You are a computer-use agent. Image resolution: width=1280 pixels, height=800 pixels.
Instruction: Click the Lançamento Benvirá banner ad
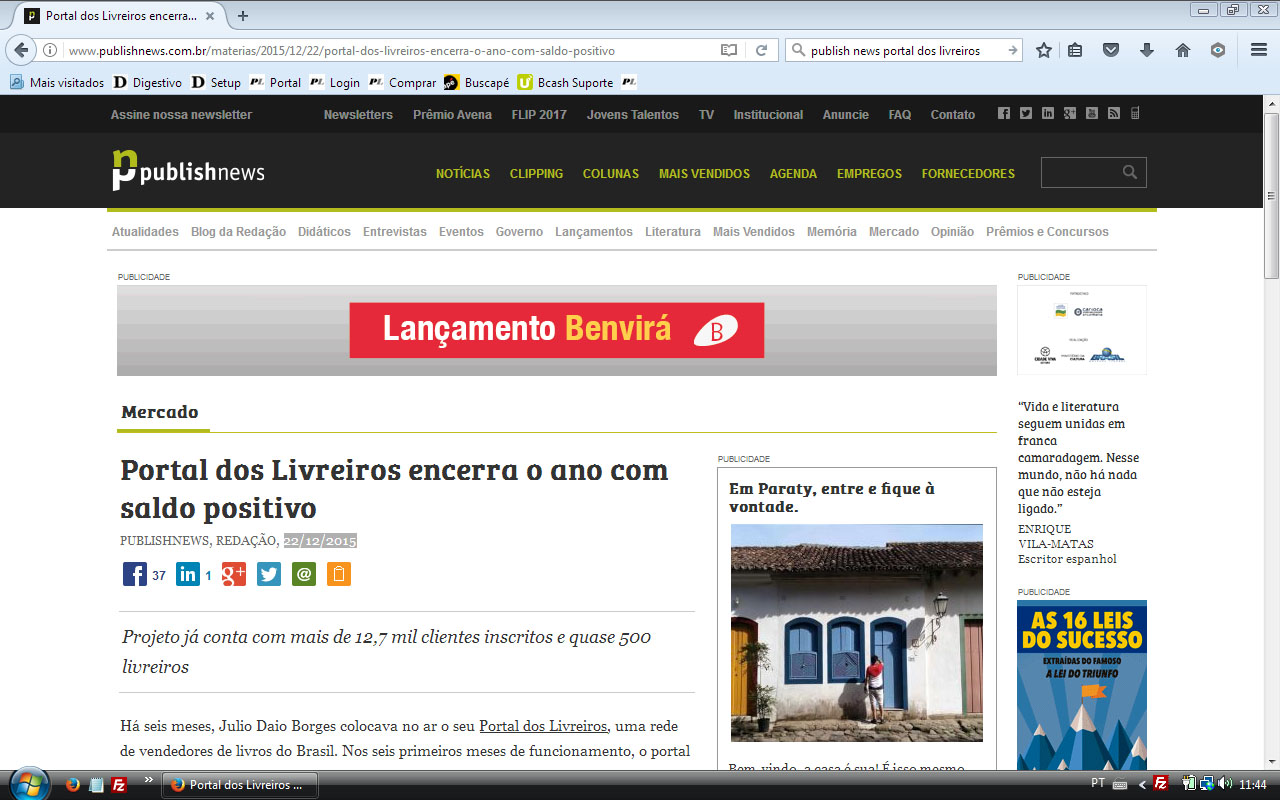point(557,330)
